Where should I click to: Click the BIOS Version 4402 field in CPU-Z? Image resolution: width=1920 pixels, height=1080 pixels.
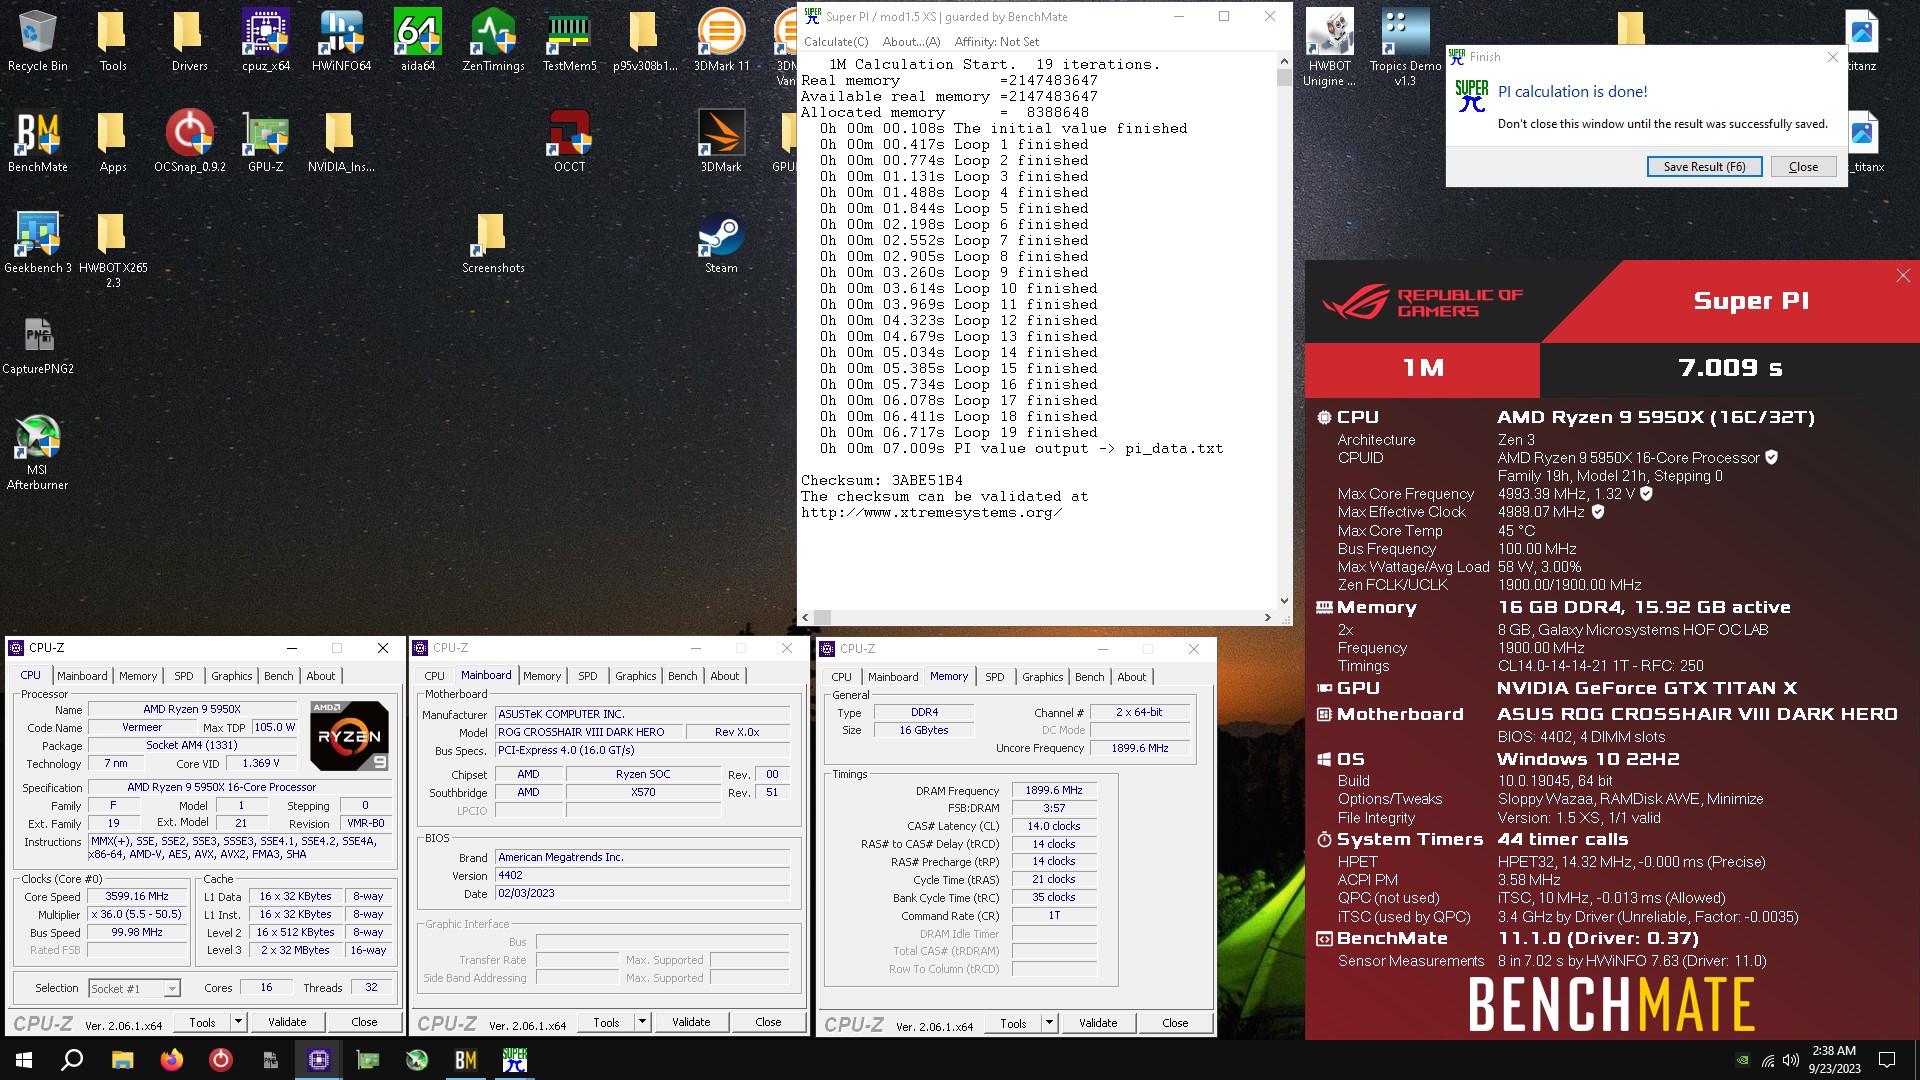pos(643,875)
